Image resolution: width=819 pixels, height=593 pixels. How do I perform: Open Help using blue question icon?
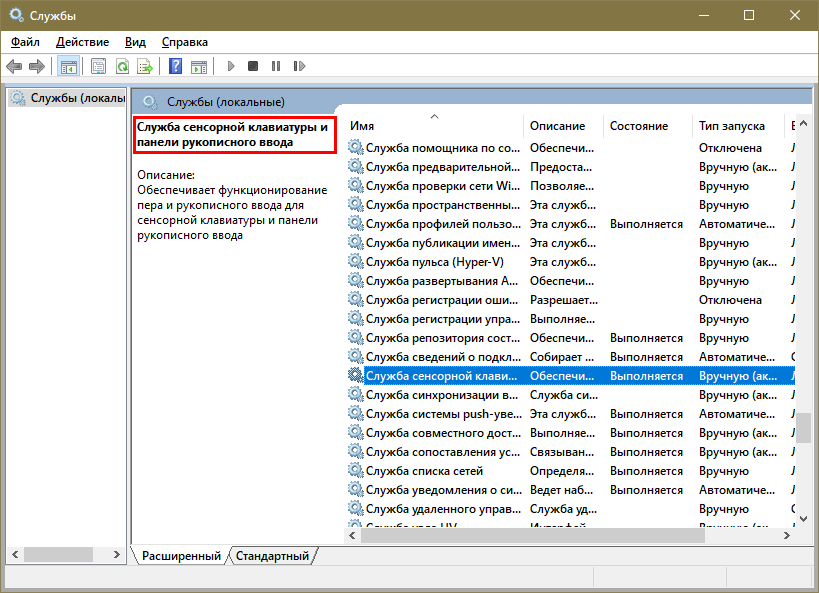tap(175, 66)
